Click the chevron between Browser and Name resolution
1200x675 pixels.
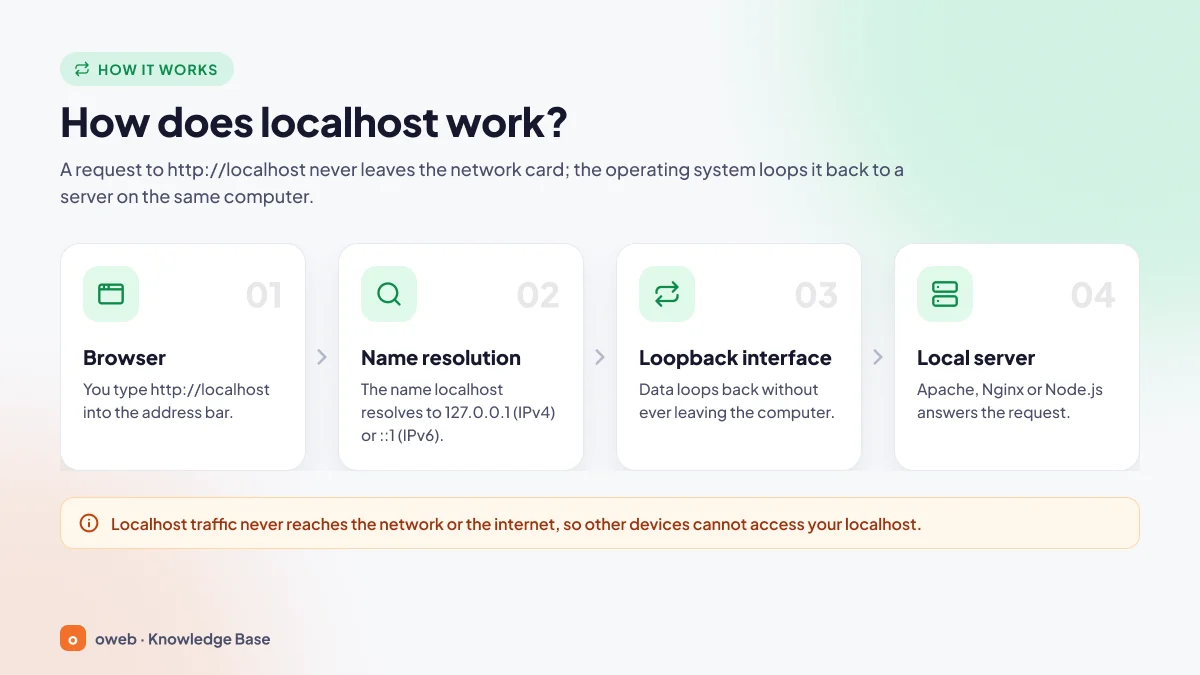322,357
